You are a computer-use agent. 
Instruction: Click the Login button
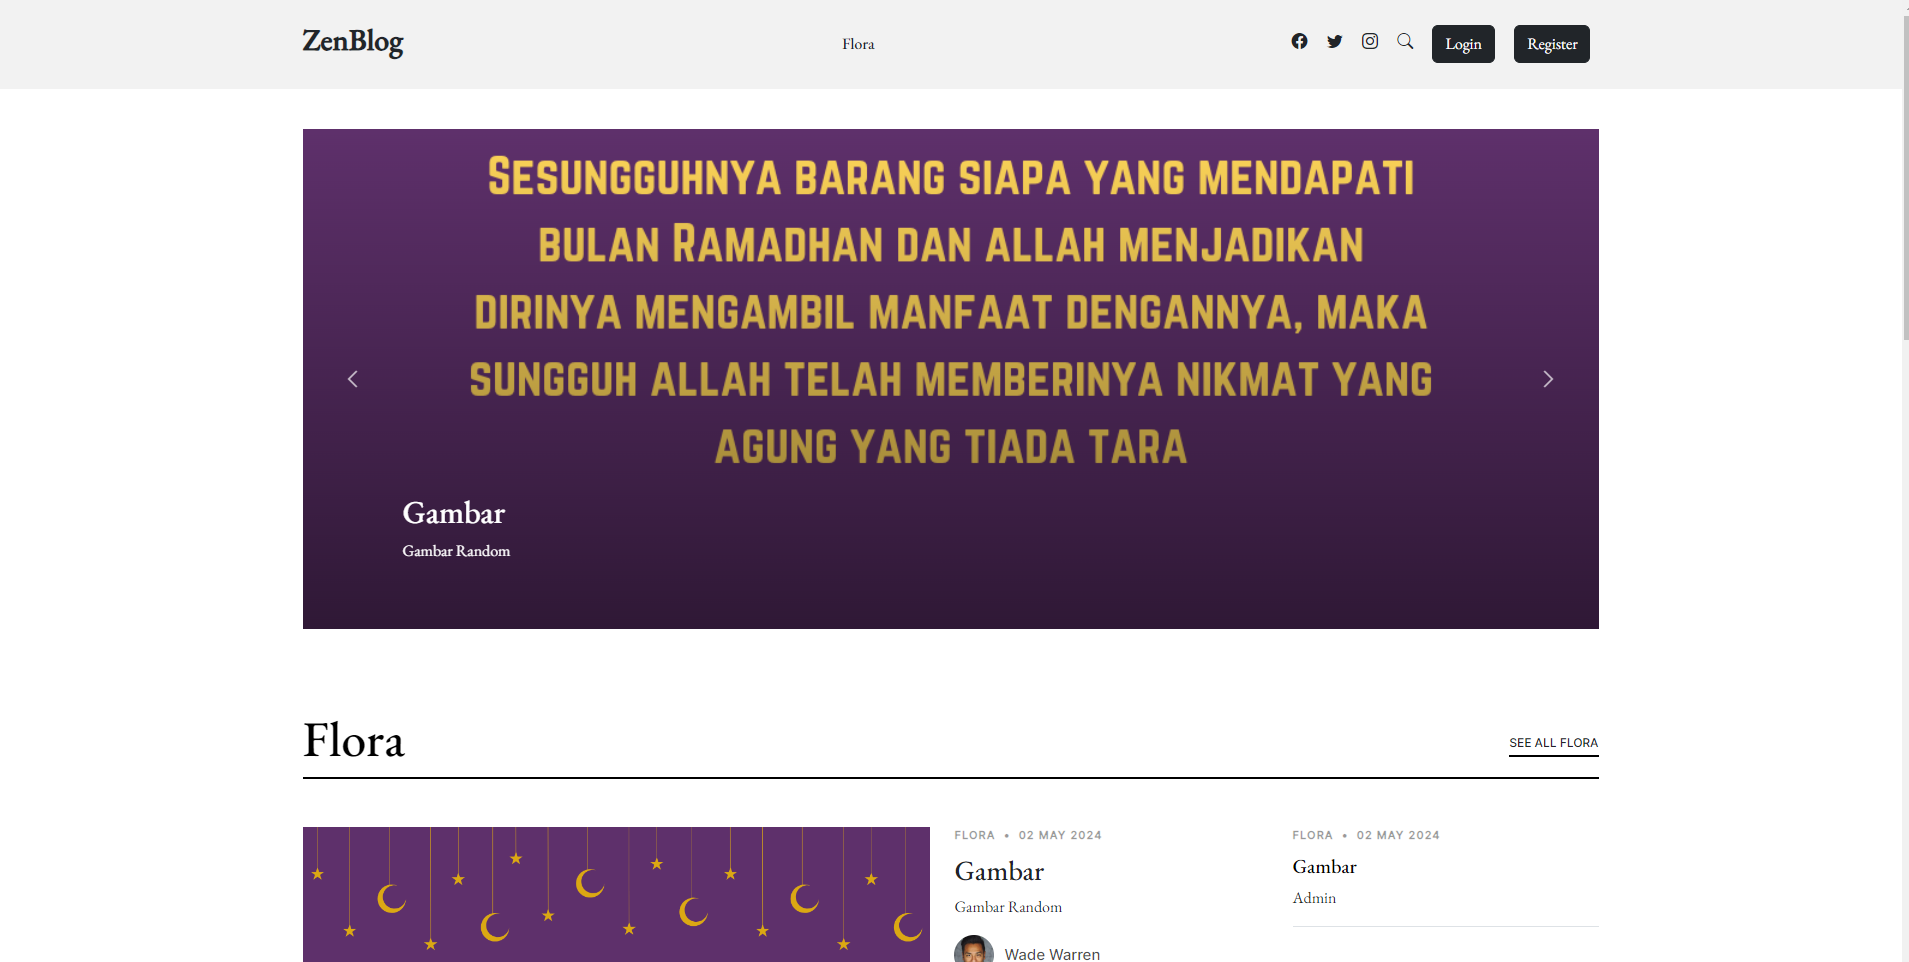tap(1463, 44)
